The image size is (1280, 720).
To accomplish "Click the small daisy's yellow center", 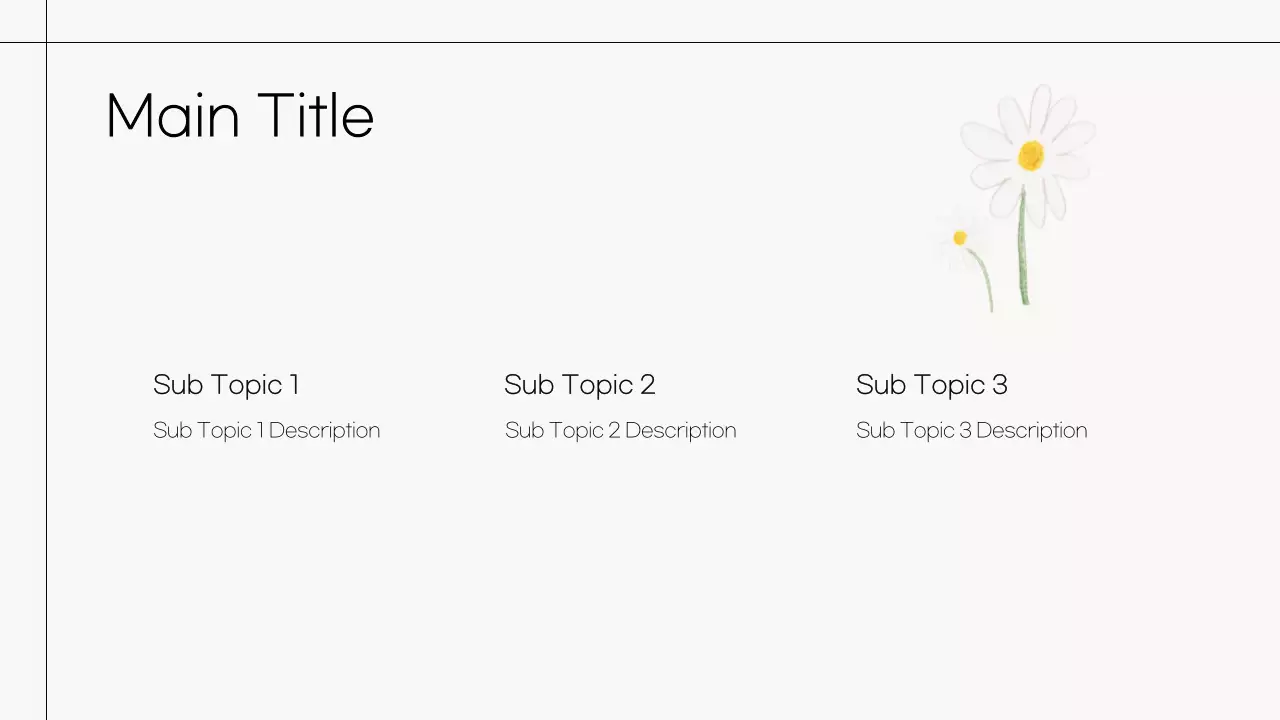I will 960,238.
